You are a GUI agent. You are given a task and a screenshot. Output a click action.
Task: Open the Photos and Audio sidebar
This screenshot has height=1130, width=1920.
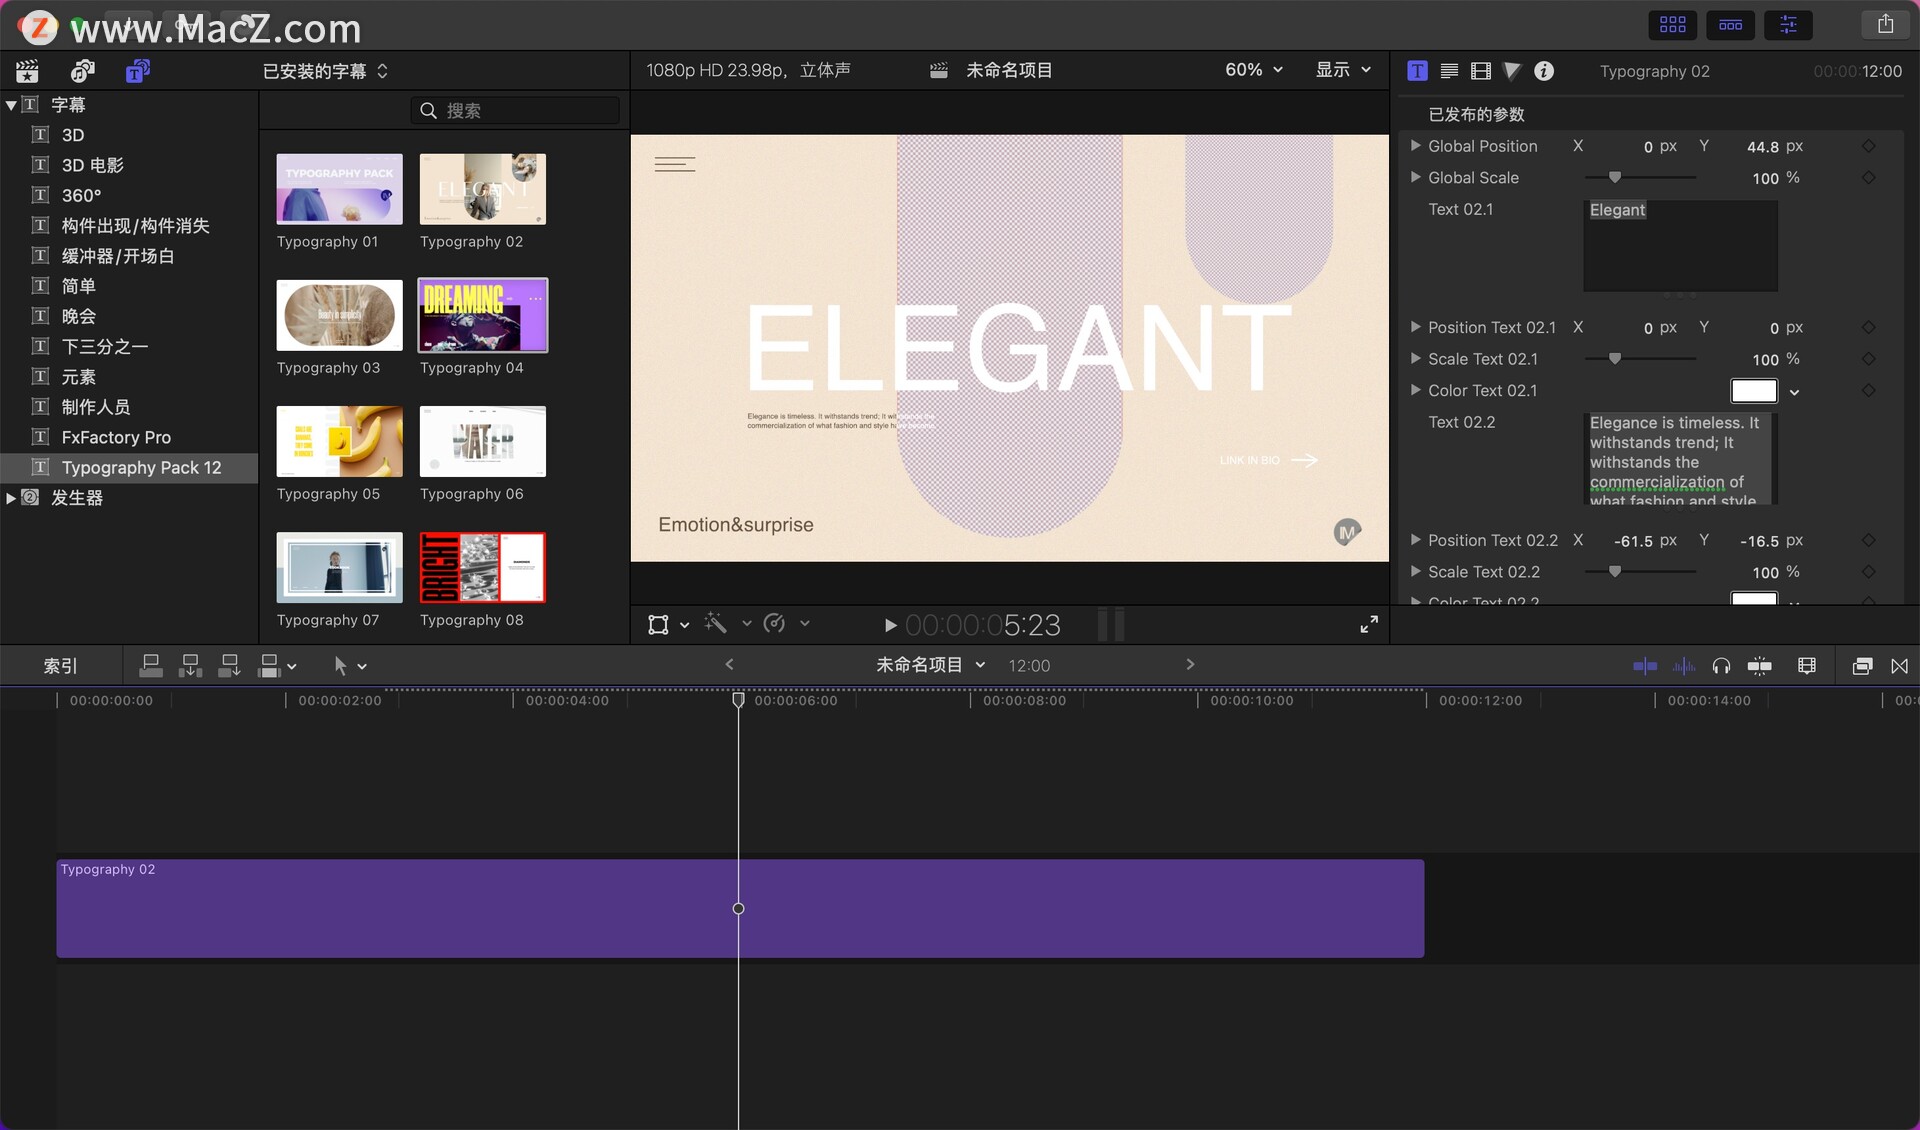pyautogui.click(x=82, y=71)
